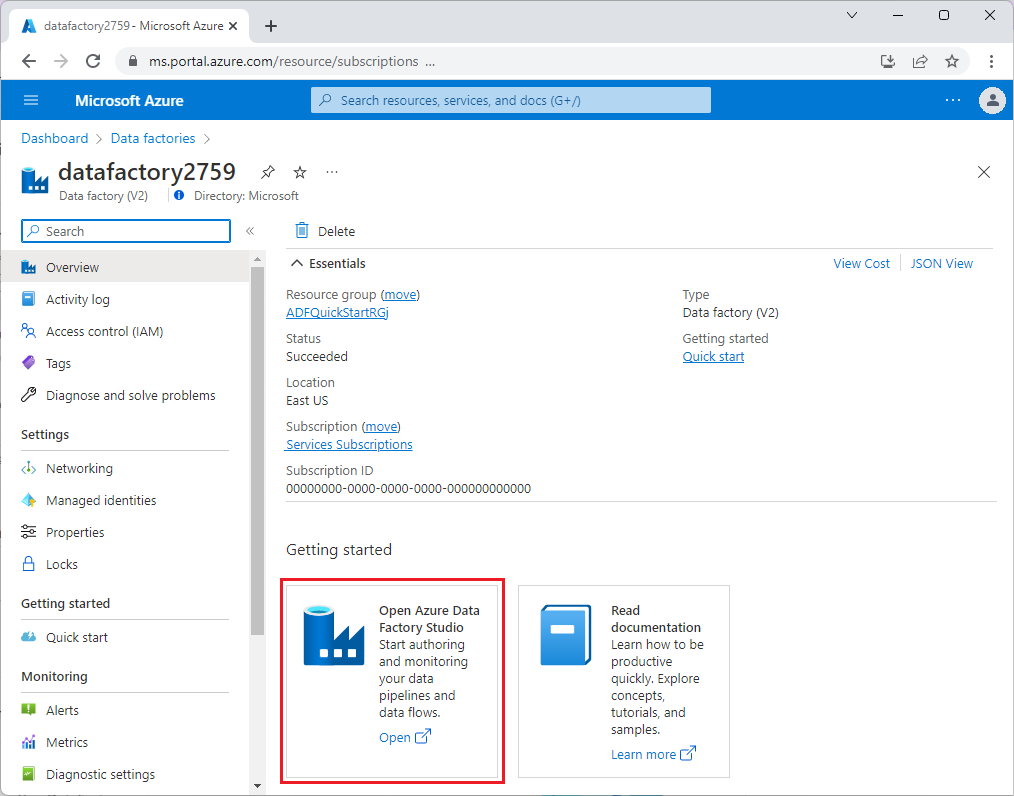
Task: Click the sidebar Search box
Action: 125,231
